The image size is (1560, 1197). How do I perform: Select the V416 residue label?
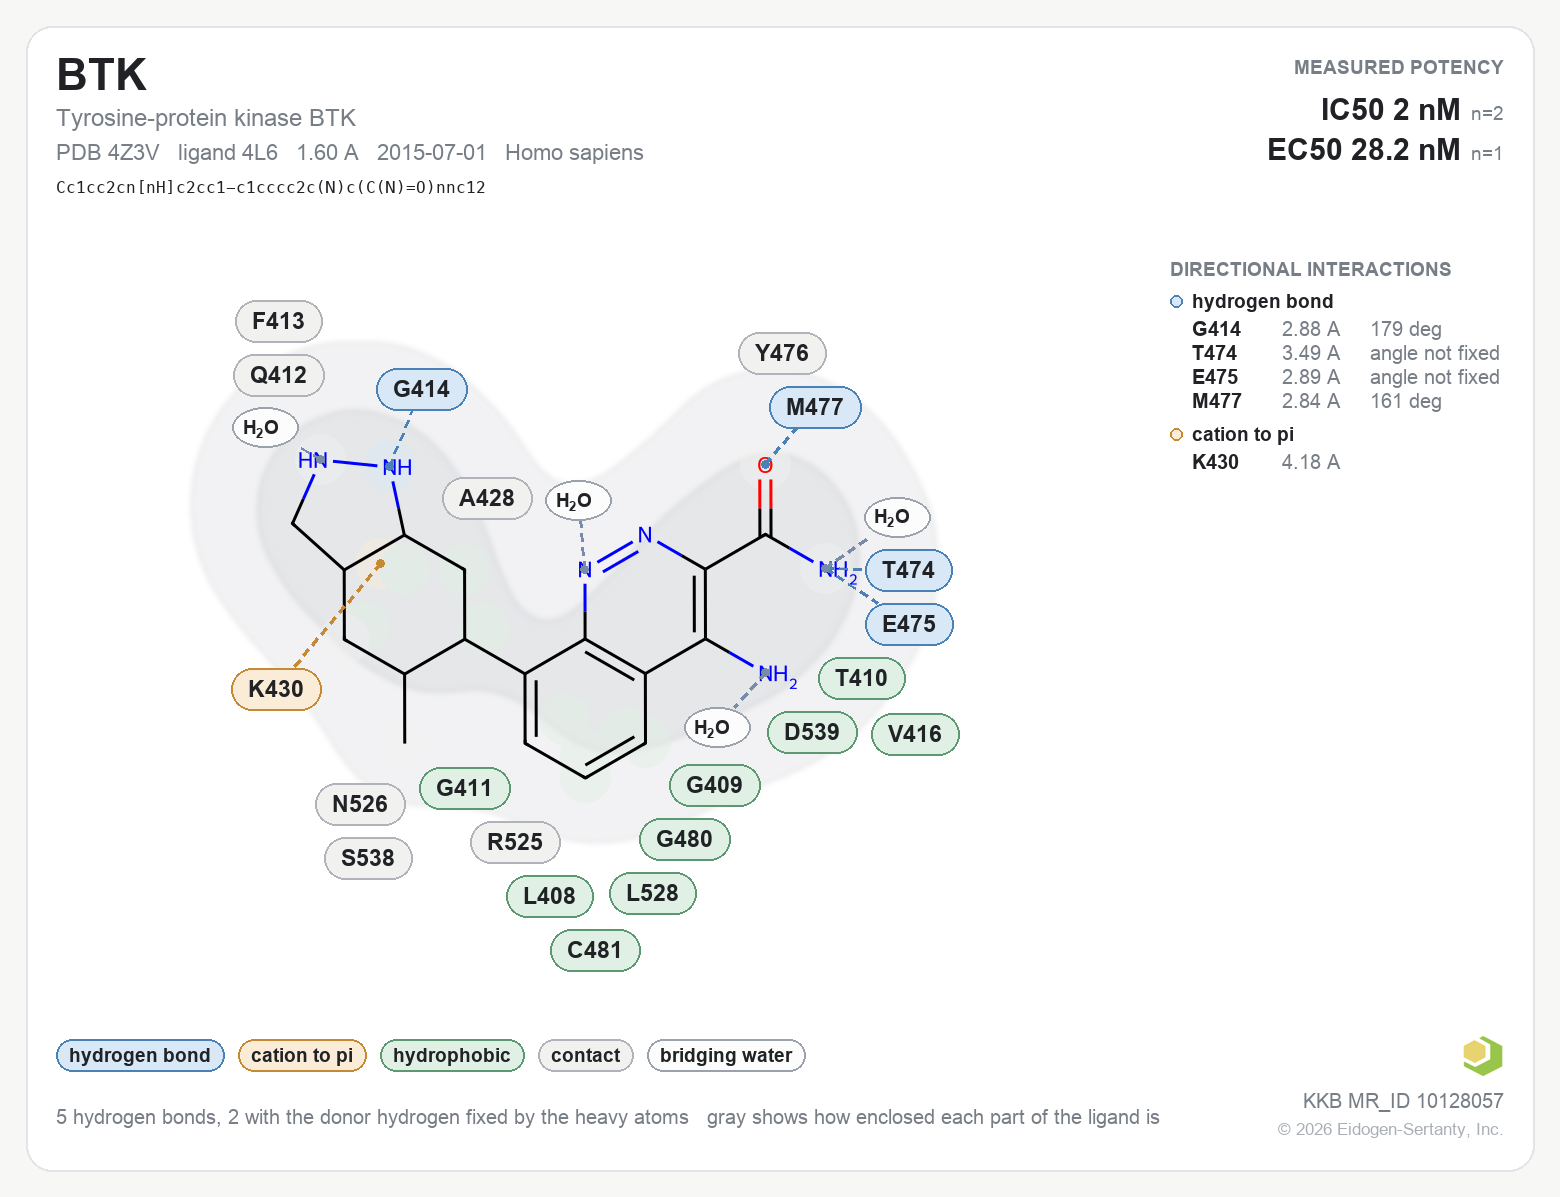[915, 734]
